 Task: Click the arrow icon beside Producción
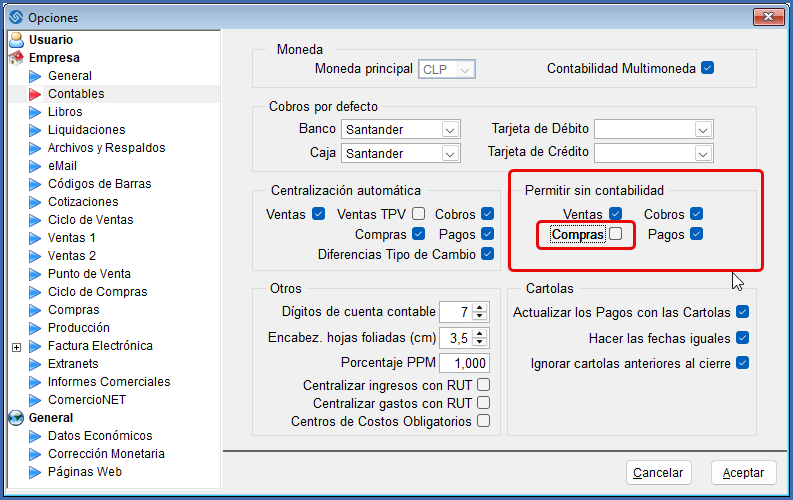tap(35, 328)
